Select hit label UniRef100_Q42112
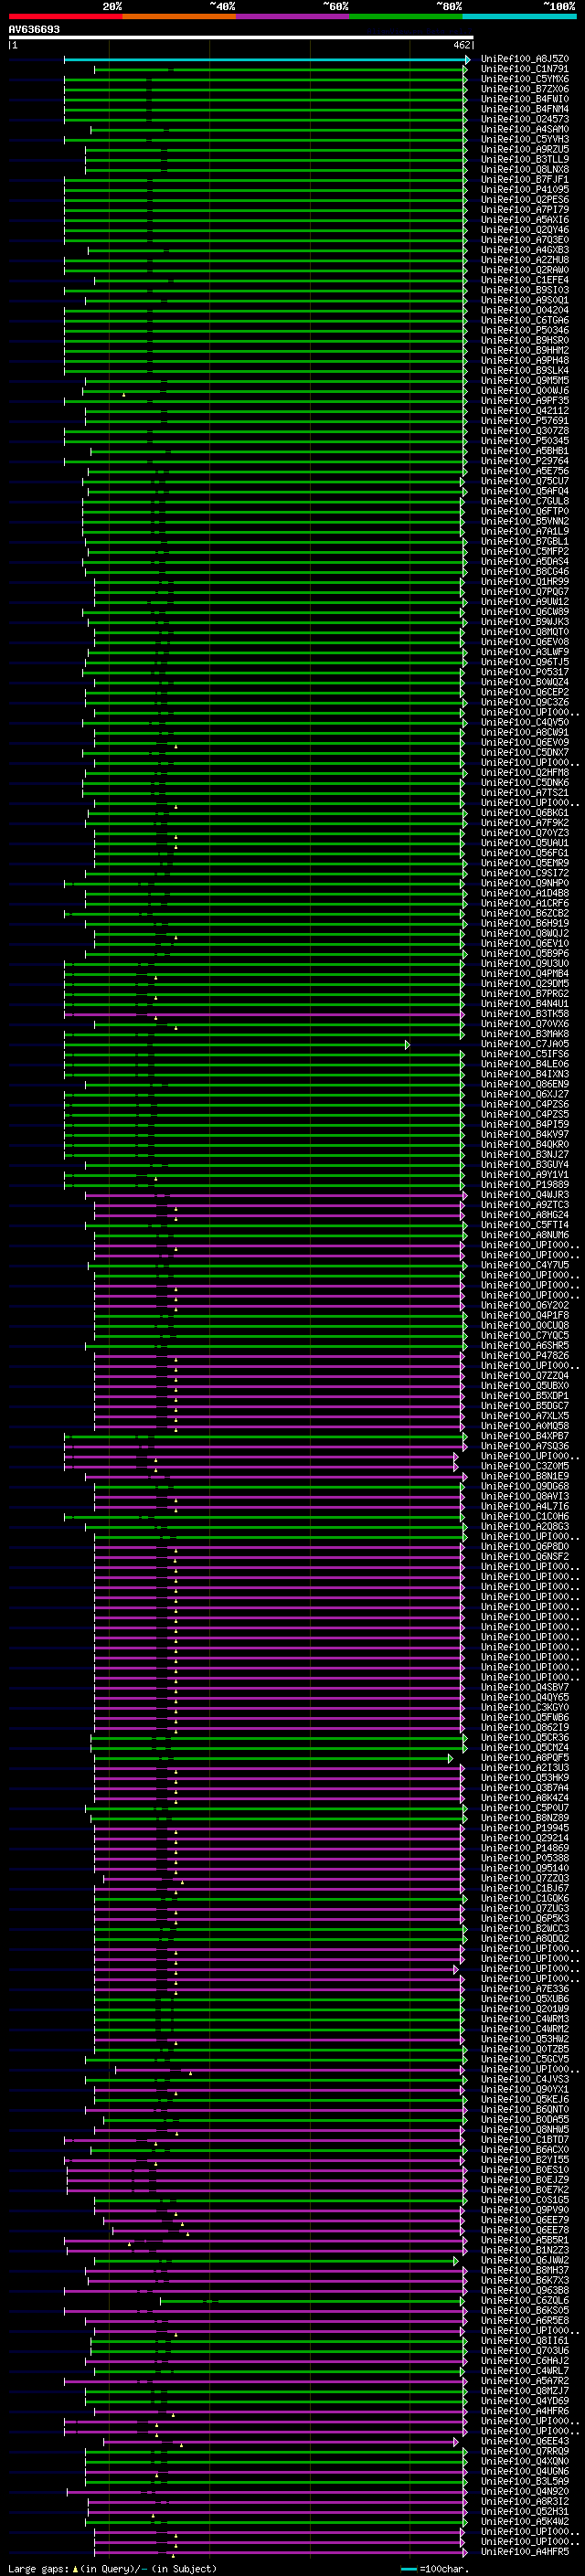Viewport: 585px width, 2576px height. [x=525, y=411]
